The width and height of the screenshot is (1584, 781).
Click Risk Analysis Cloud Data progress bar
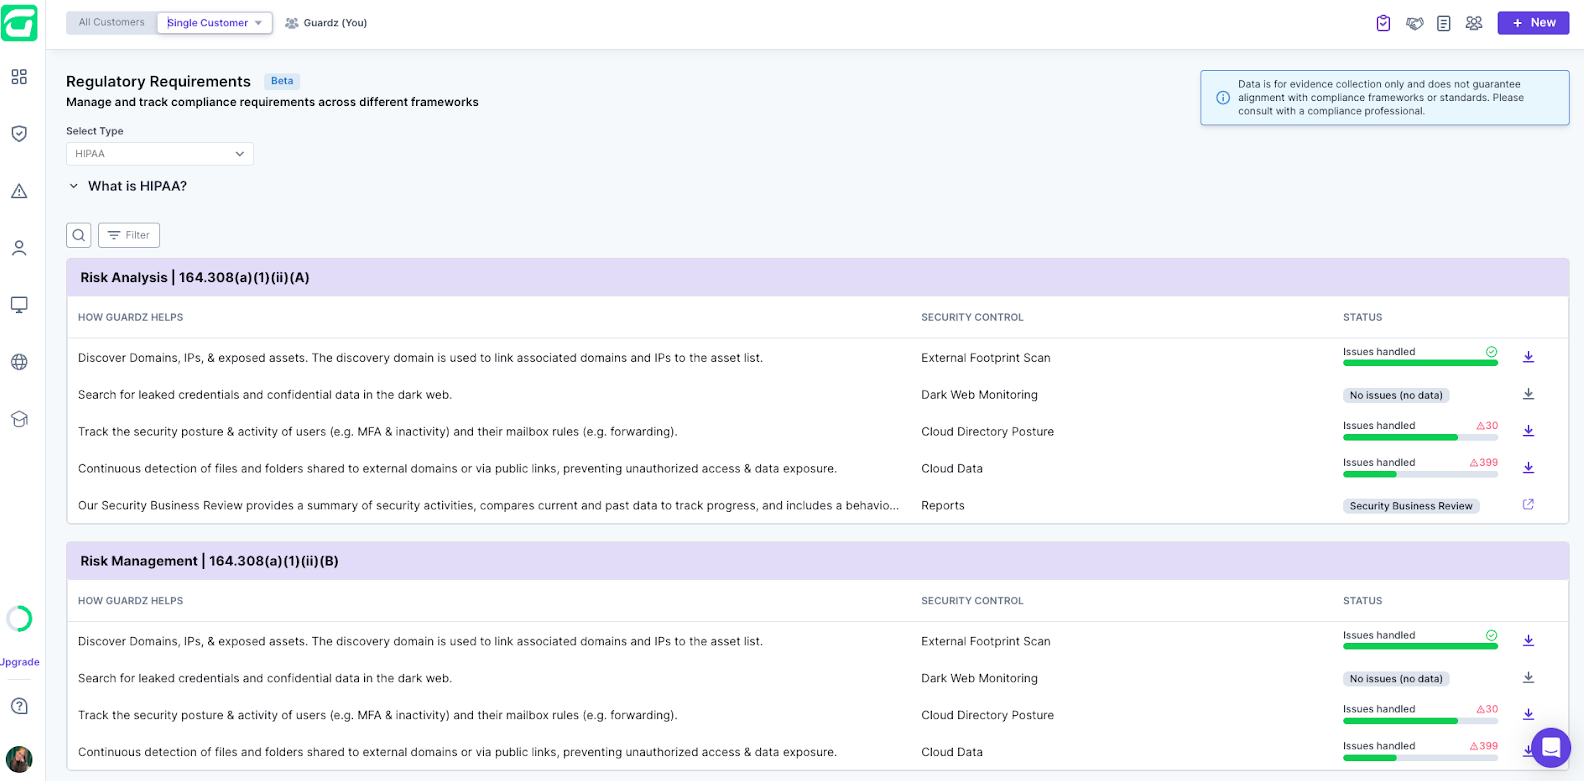click(1420, 474)
